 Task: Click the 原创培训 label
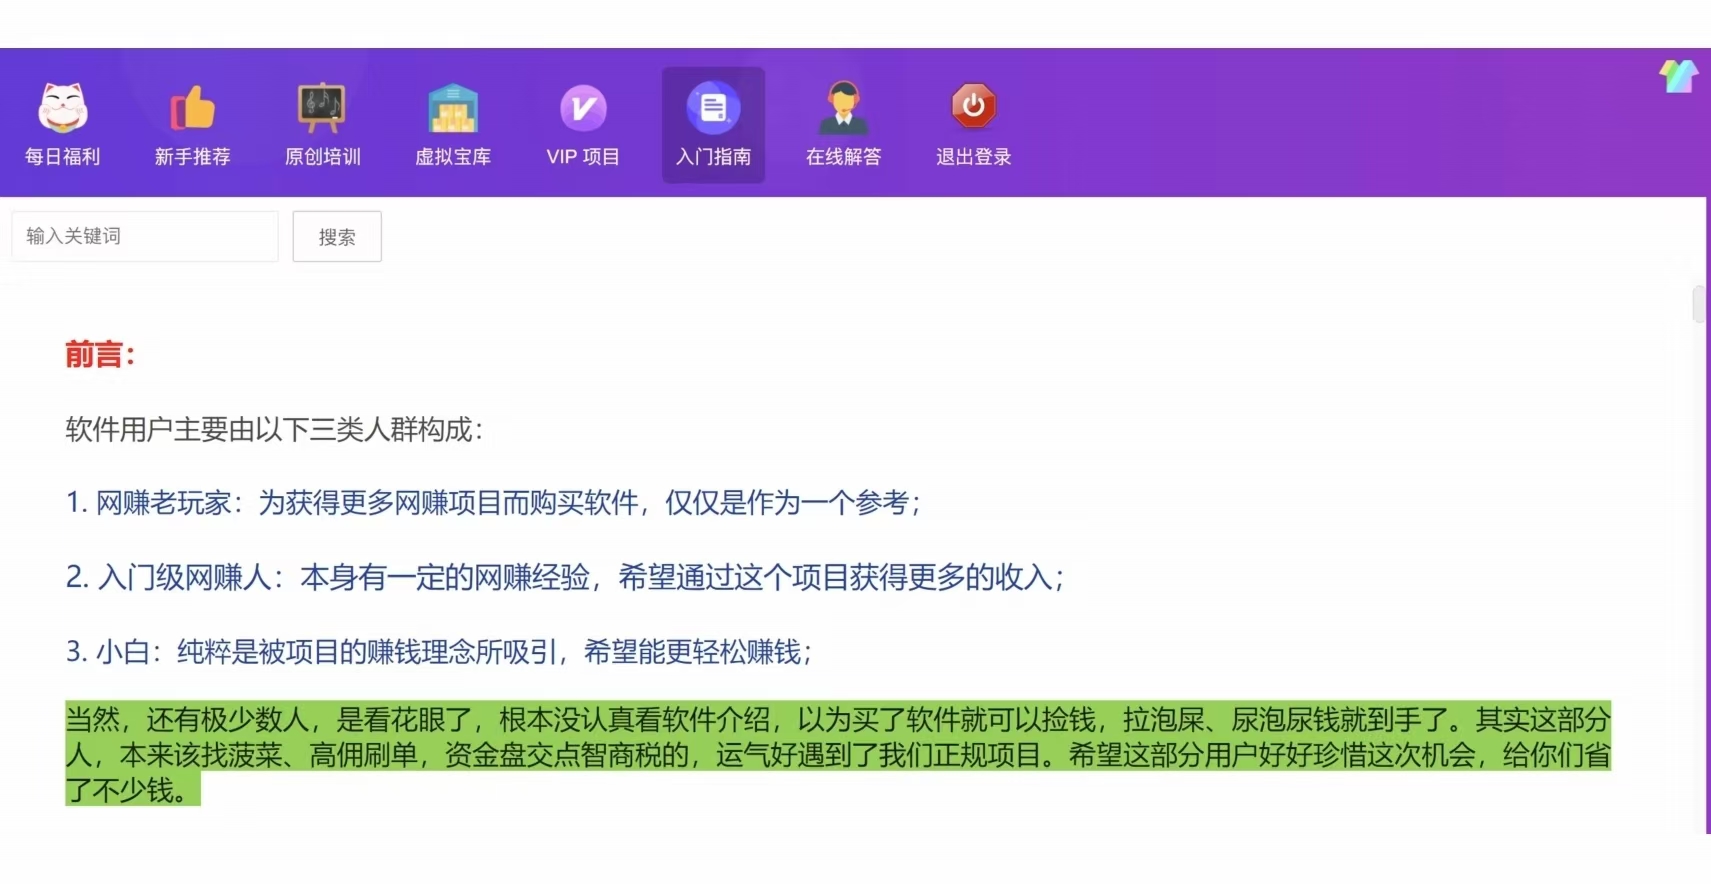click(x=322, y=157)
